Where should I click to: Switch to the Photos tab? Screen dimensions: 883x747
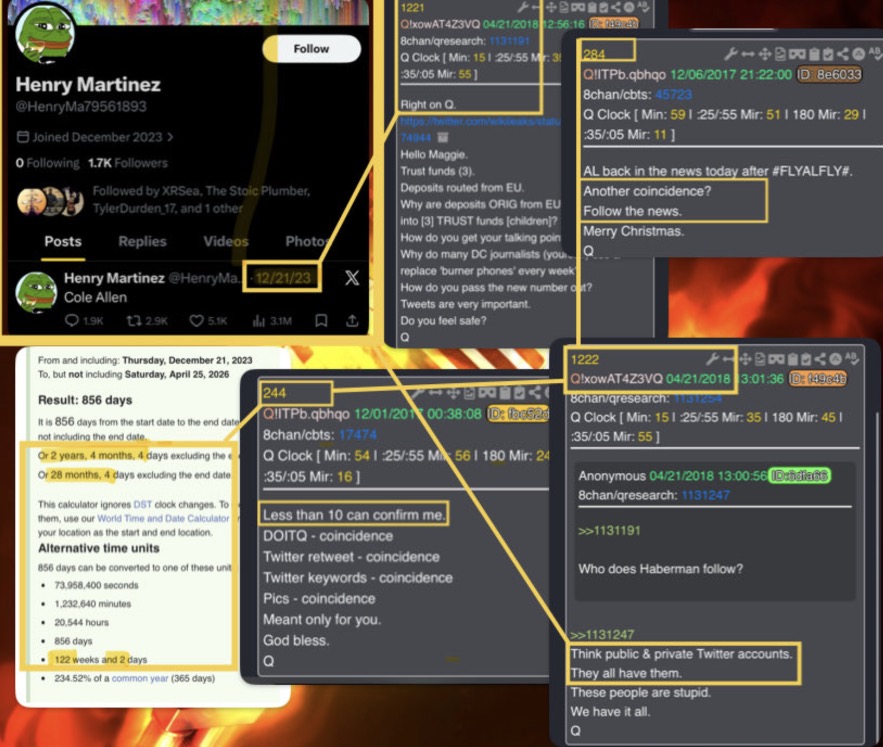point(307,242)
